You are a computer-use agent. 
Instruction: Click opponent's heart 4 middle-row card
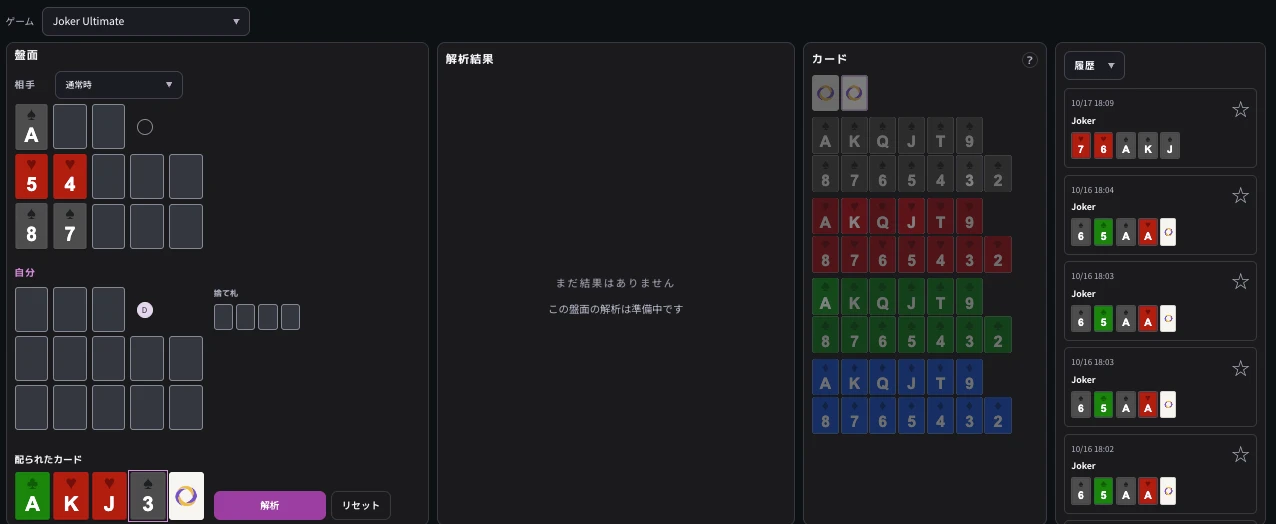pyautogui.click(x=71, y=177)
